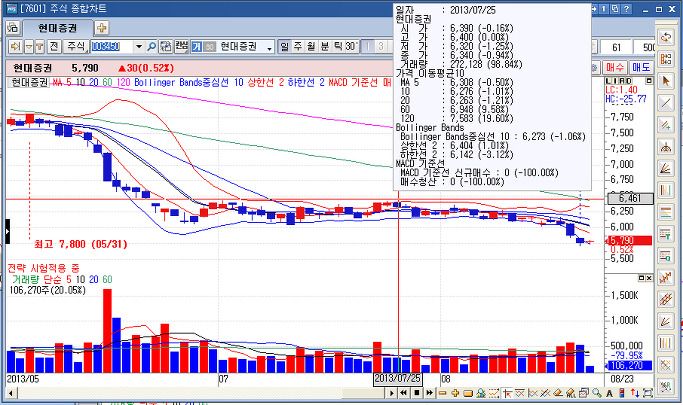The height and width of the screenshot is (405, 683).
Task: Click the rewind button under the chart
Action: [404, 393]
